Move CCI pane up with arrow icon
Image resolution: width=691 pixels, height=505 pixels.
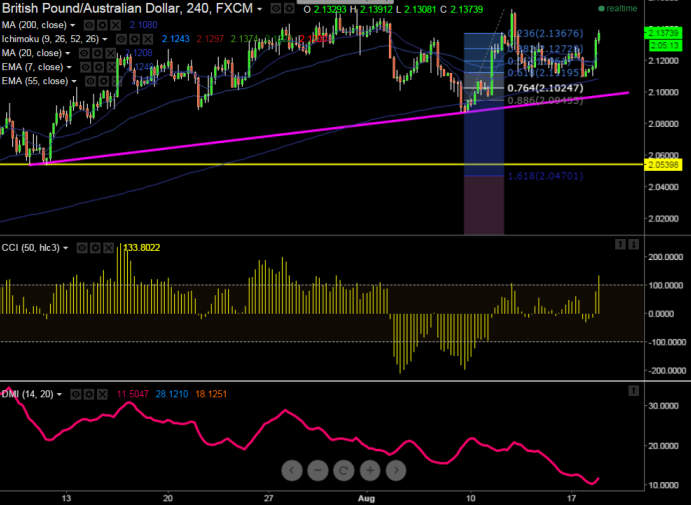[x=620, y=244]
